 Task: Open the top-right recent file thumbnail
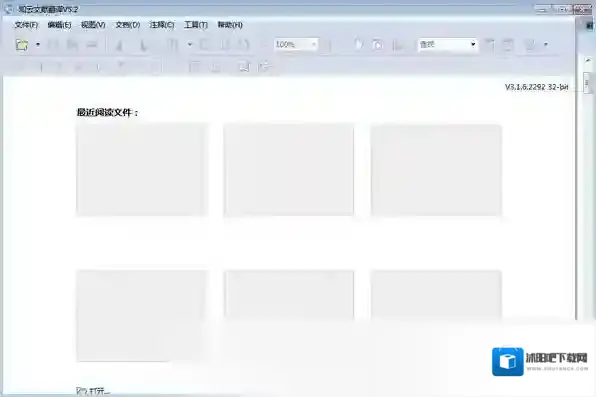click(436, 170)
